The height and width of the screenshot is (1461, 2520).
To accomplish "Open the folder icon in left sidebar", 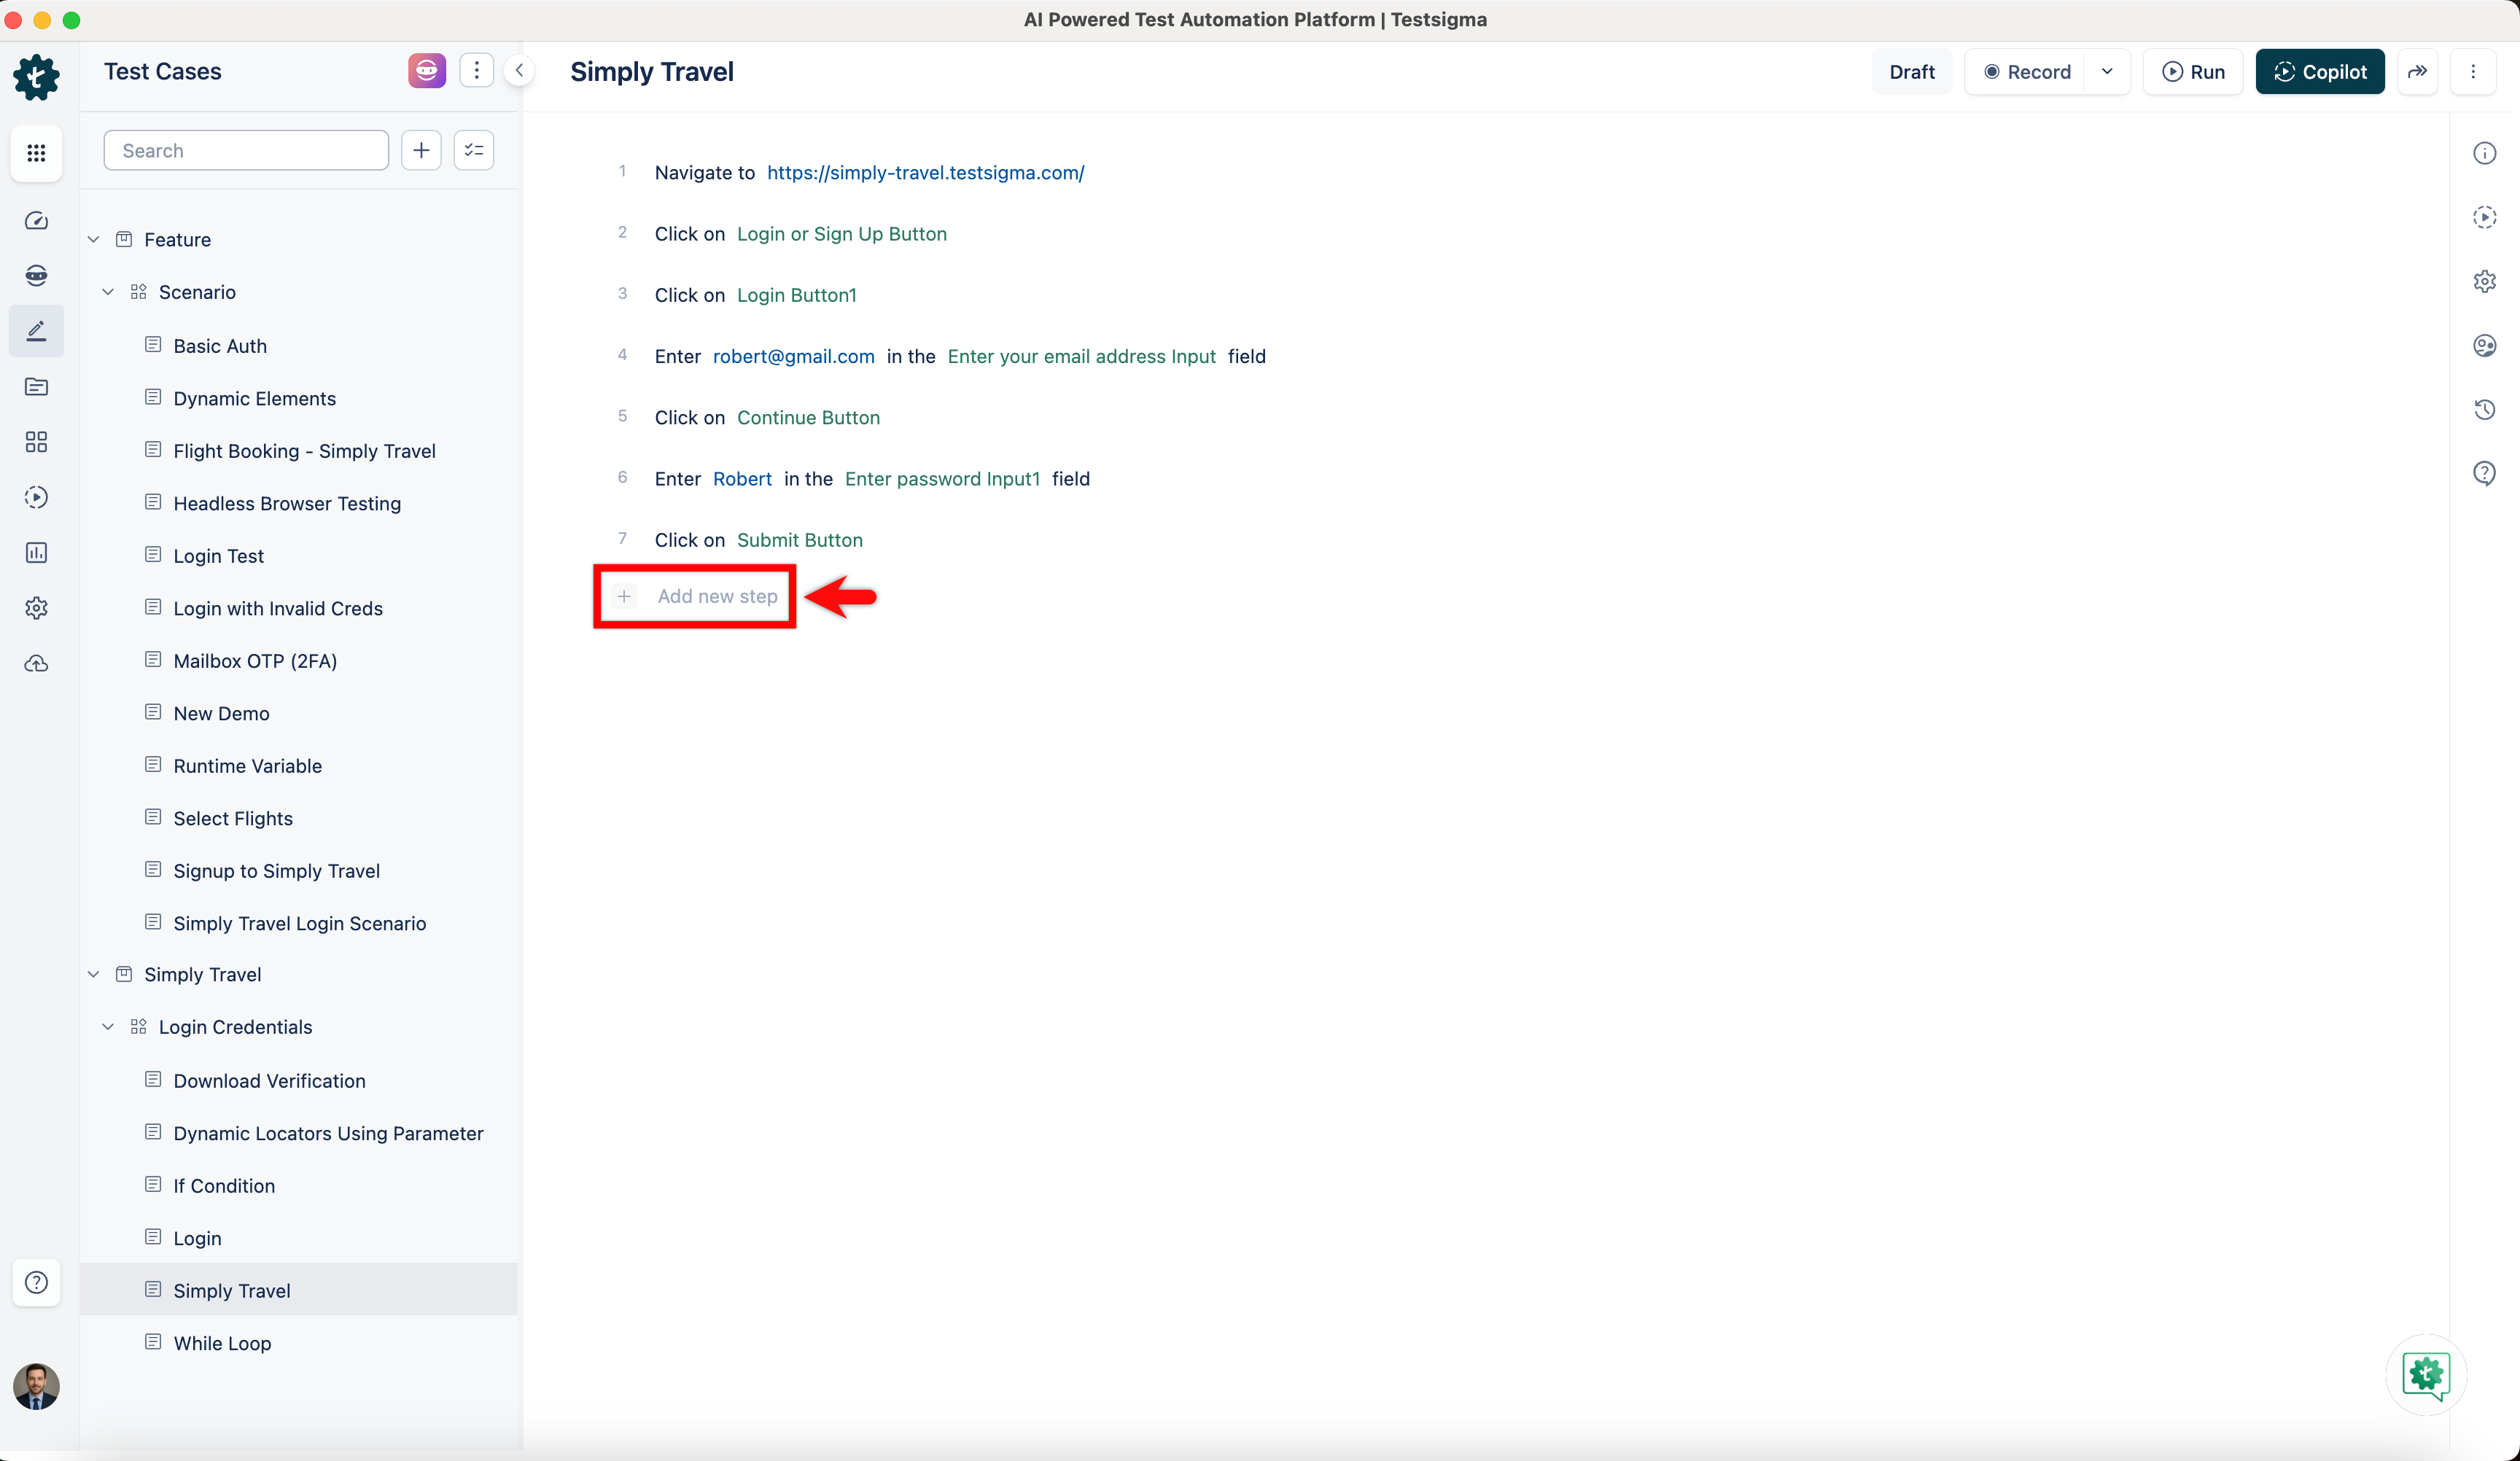I will point(36,387).
